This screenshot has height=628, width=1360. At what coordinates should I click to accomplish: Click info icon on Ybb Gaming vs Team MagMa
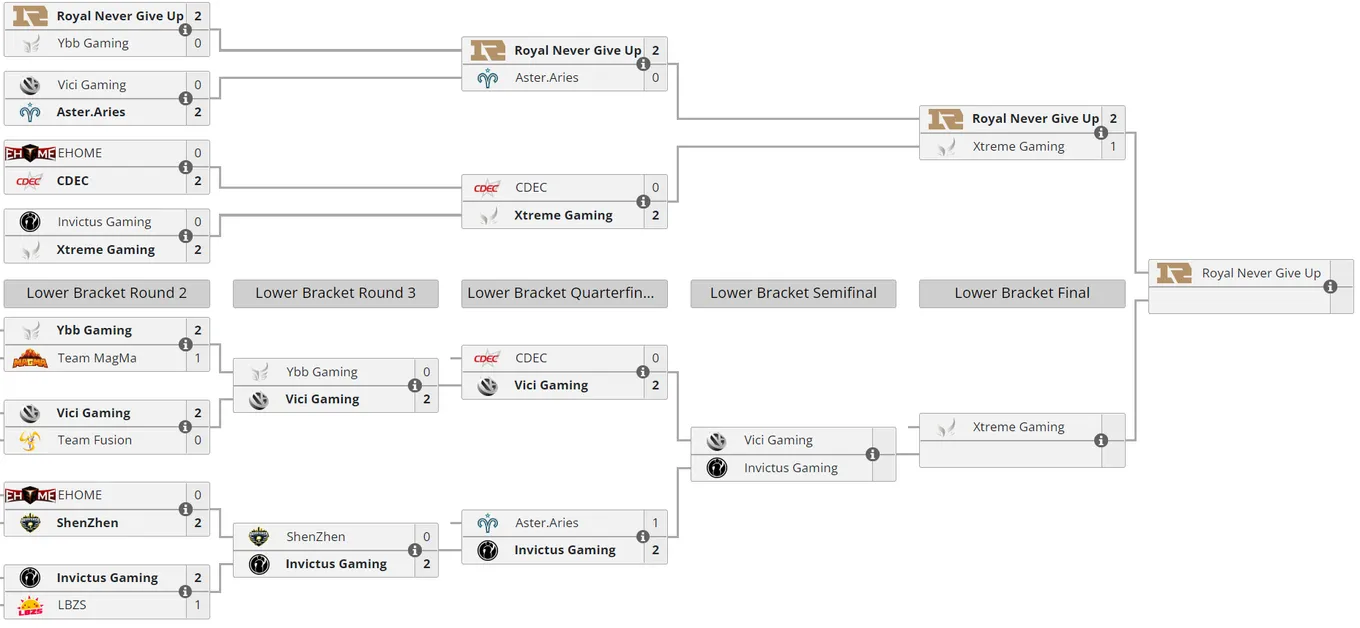pyautogui.click(x=185, y=344)
